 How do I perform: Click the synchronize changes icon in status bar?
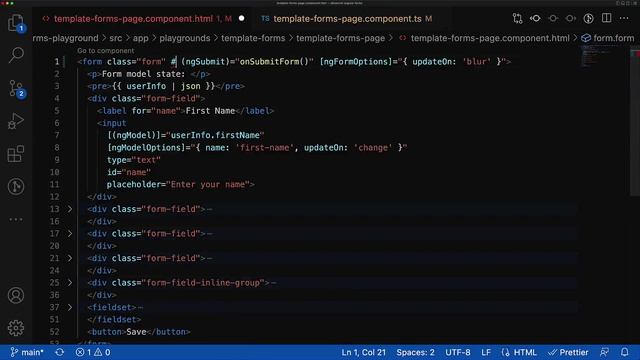[x=60, y=352]
